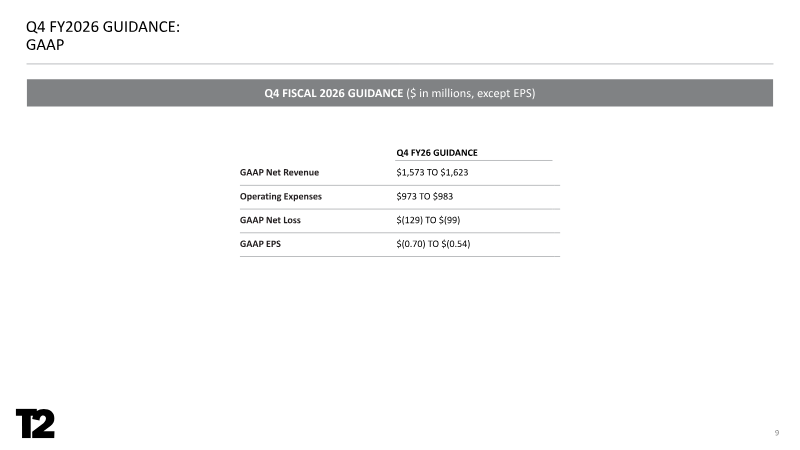Click the T2 Take-Two logo
The height and width of the screenshot is (450, 800).
[x=35, y=423]
